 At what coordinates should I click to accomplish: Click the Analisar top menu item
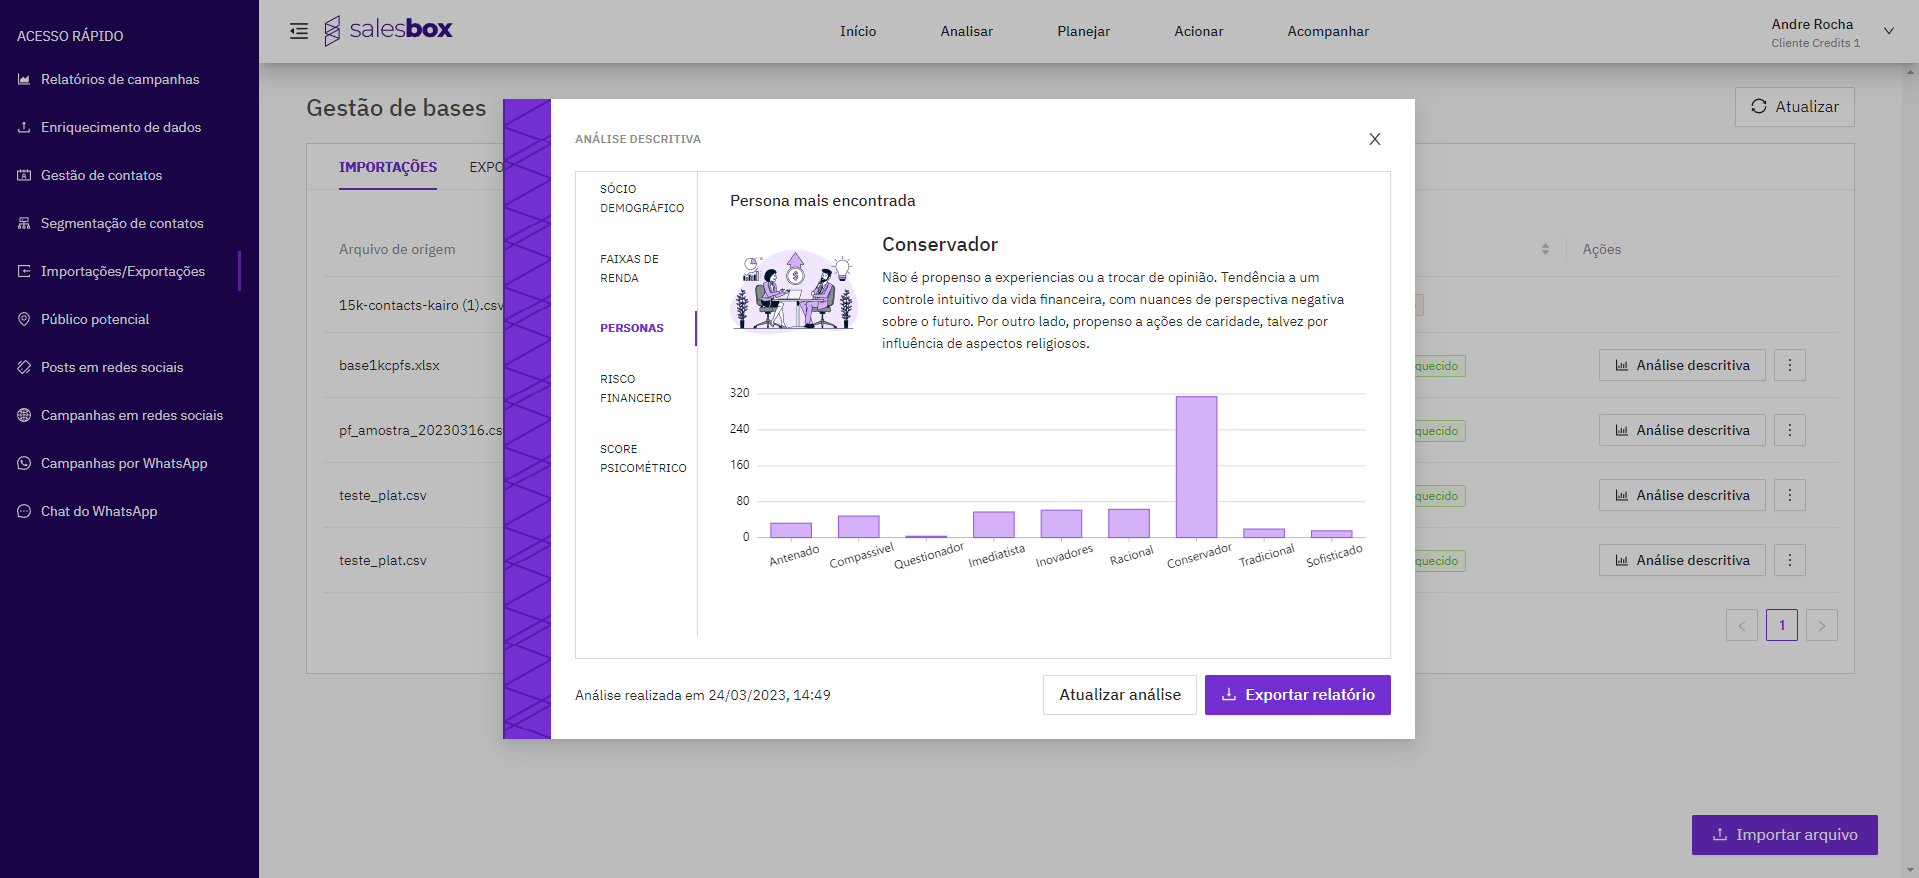966,31
